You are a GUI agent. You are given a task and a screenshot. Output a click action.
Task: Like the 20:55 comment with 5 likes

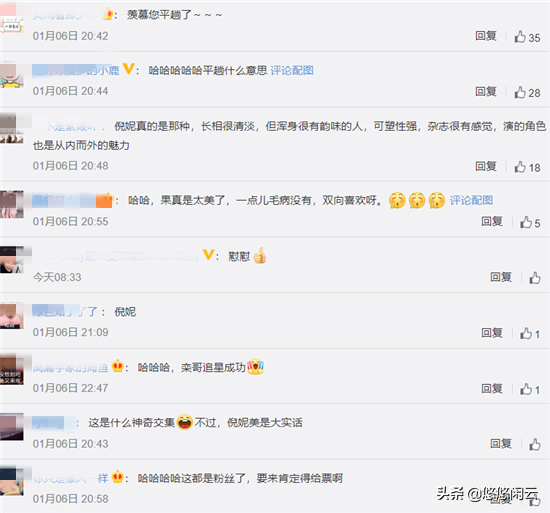526,222
